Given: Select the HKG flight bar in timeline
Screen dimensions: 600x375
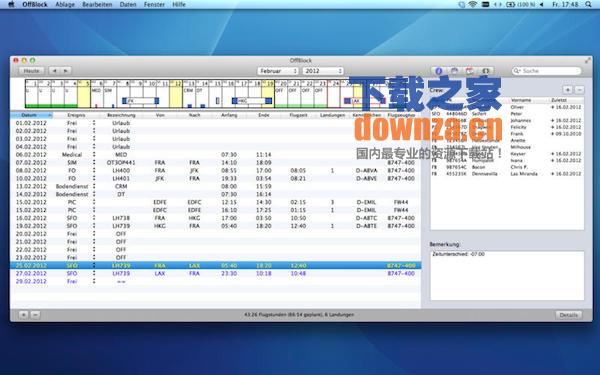Looking at the screenshot, I should (252, 101).
